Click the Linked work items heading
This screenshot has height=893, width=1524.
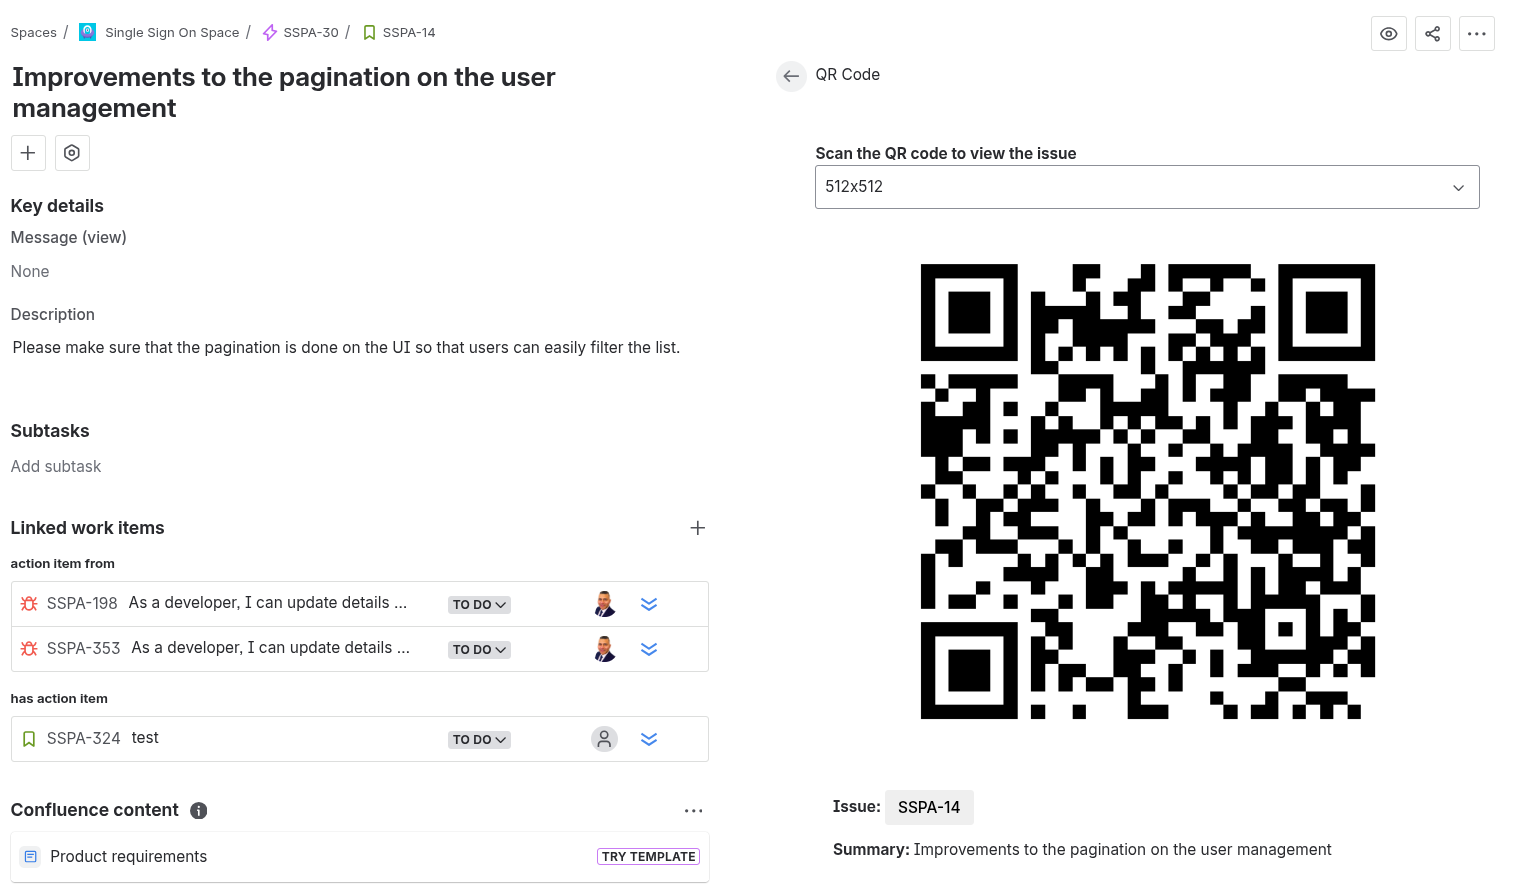pyautogui.click(x=87, y=528)
